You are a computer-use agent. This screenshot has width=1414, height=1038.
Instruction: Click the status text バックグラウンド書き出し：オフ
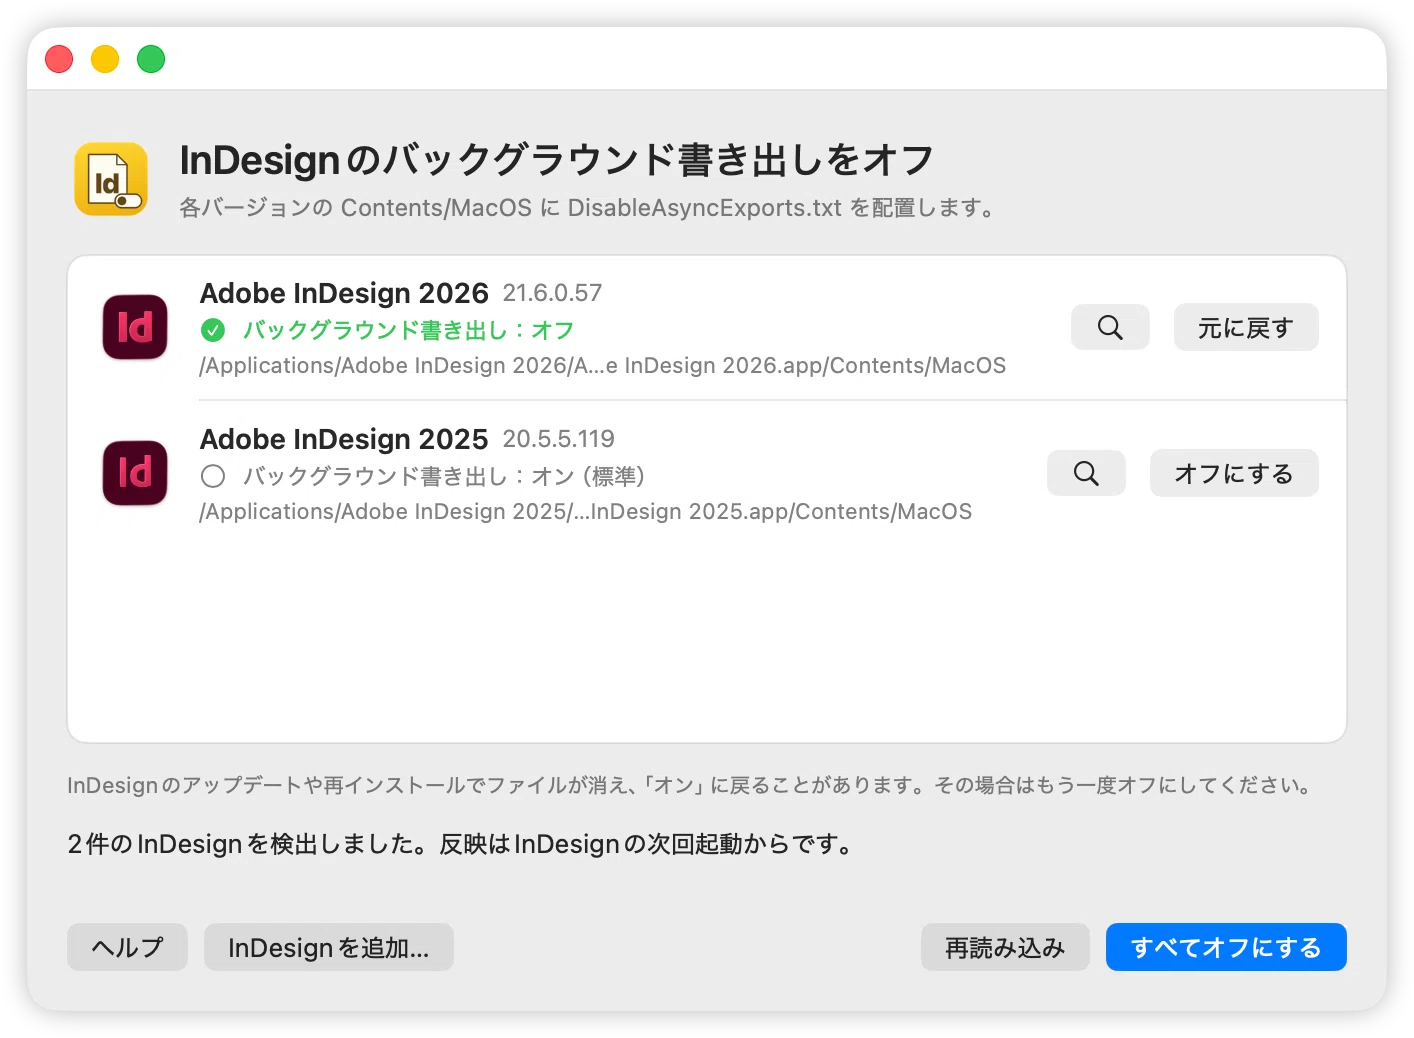(x=408, y=330)
